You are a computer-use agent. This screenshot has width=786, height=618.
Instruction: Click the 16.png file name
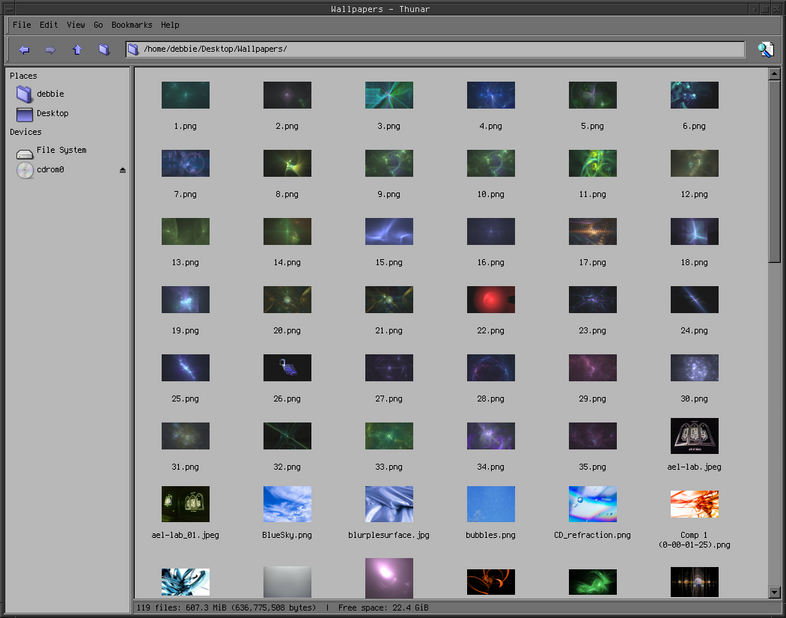tap(490, 263)
